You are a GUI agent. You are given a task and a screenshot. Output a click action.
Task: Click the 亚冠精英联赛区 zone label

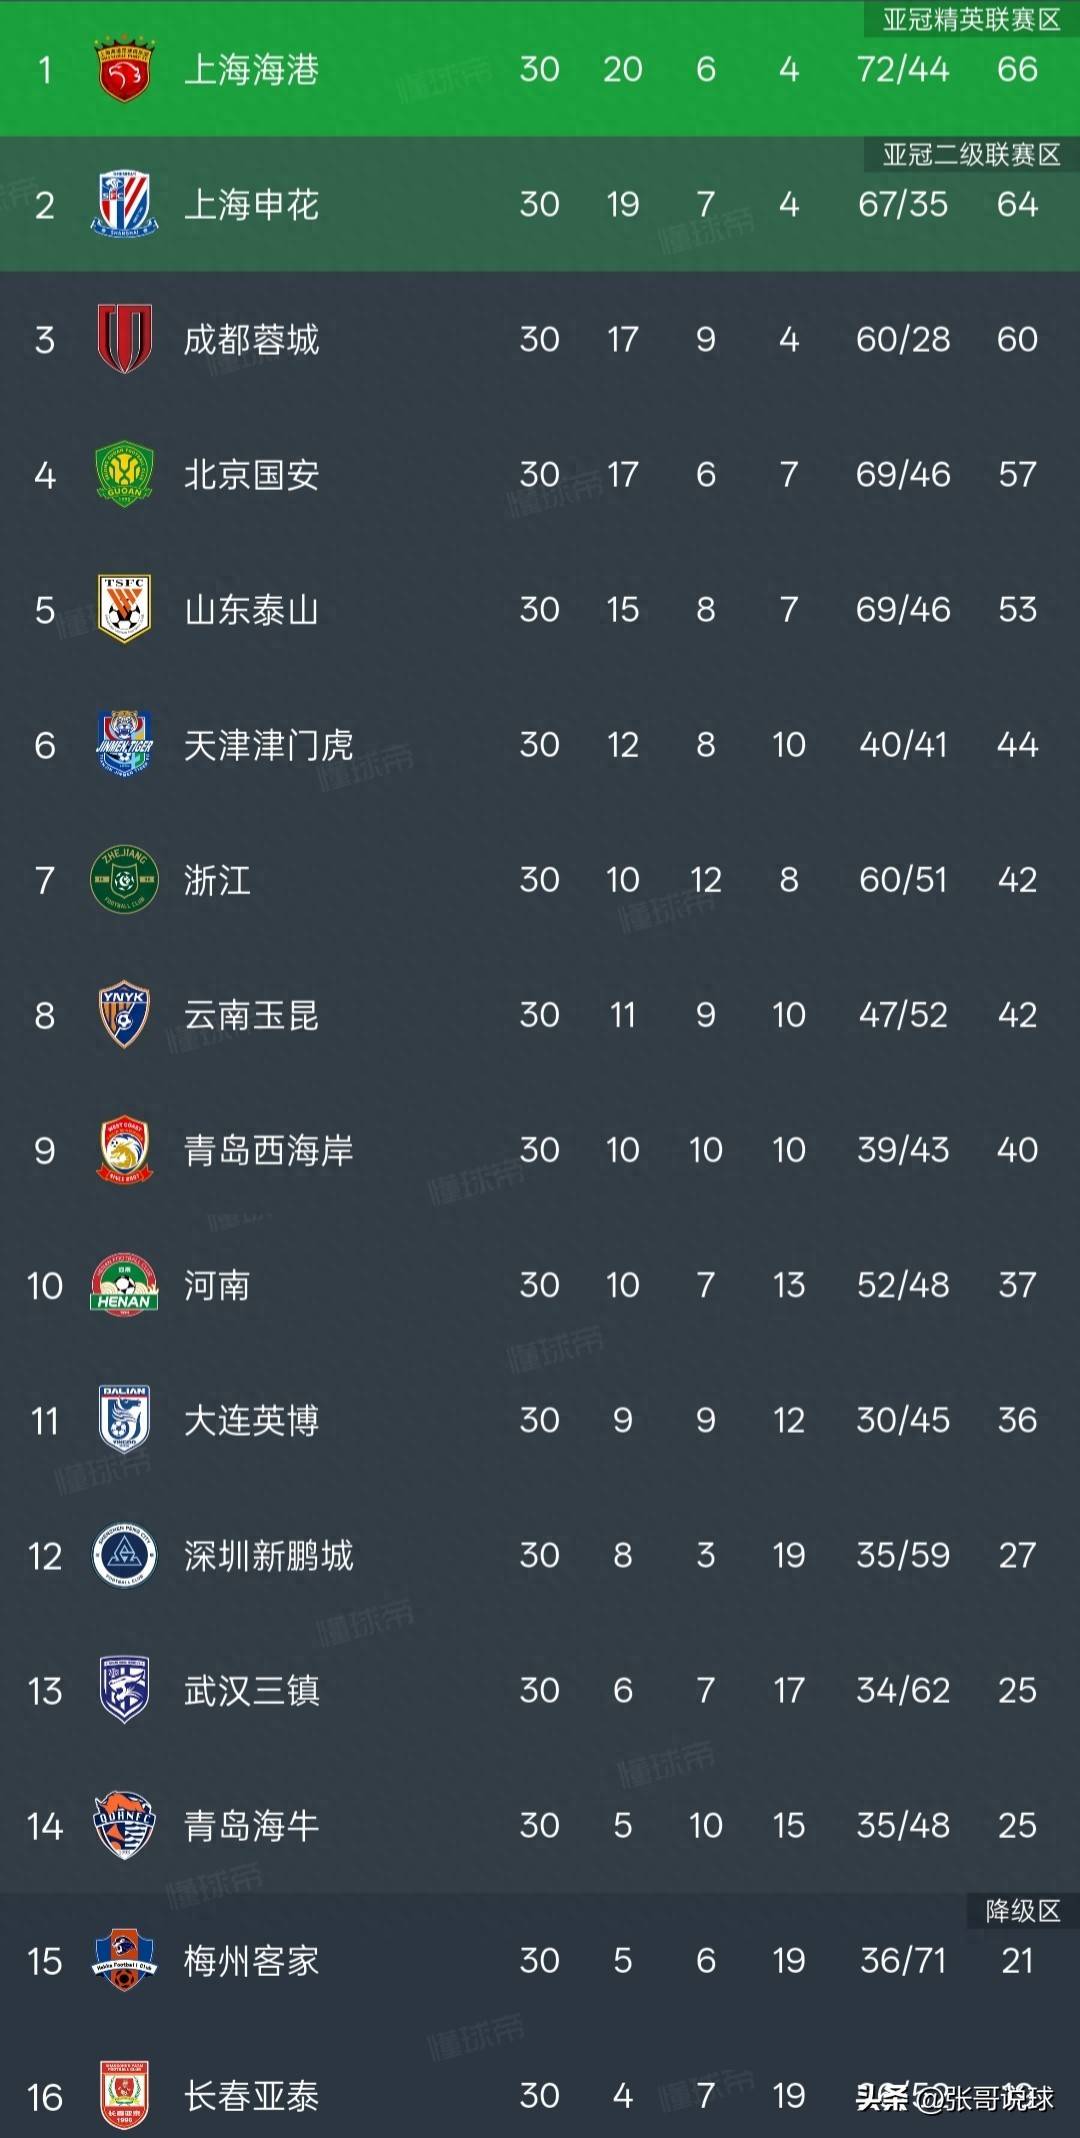click(x=970, y=20)
